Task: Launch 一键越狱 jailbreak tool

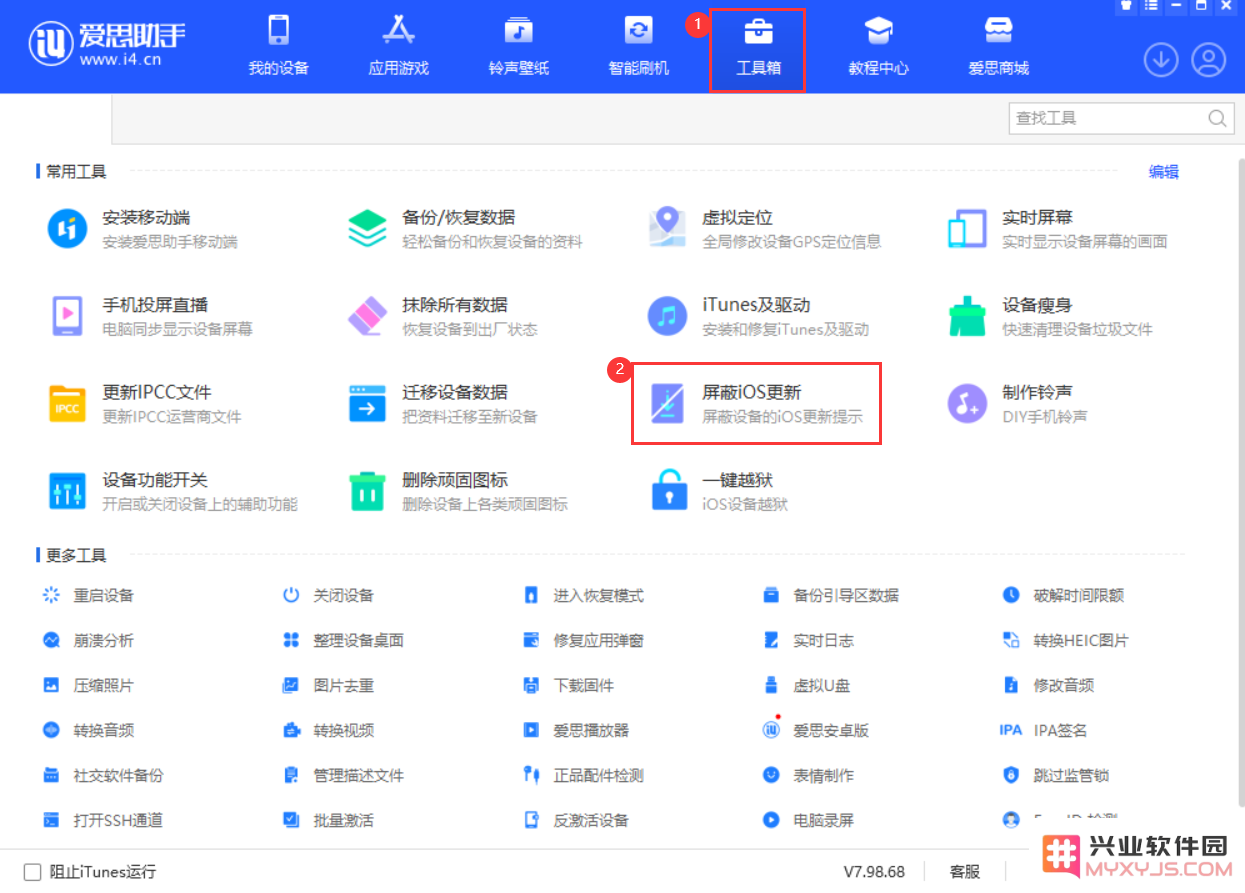Action: (718, 491)
